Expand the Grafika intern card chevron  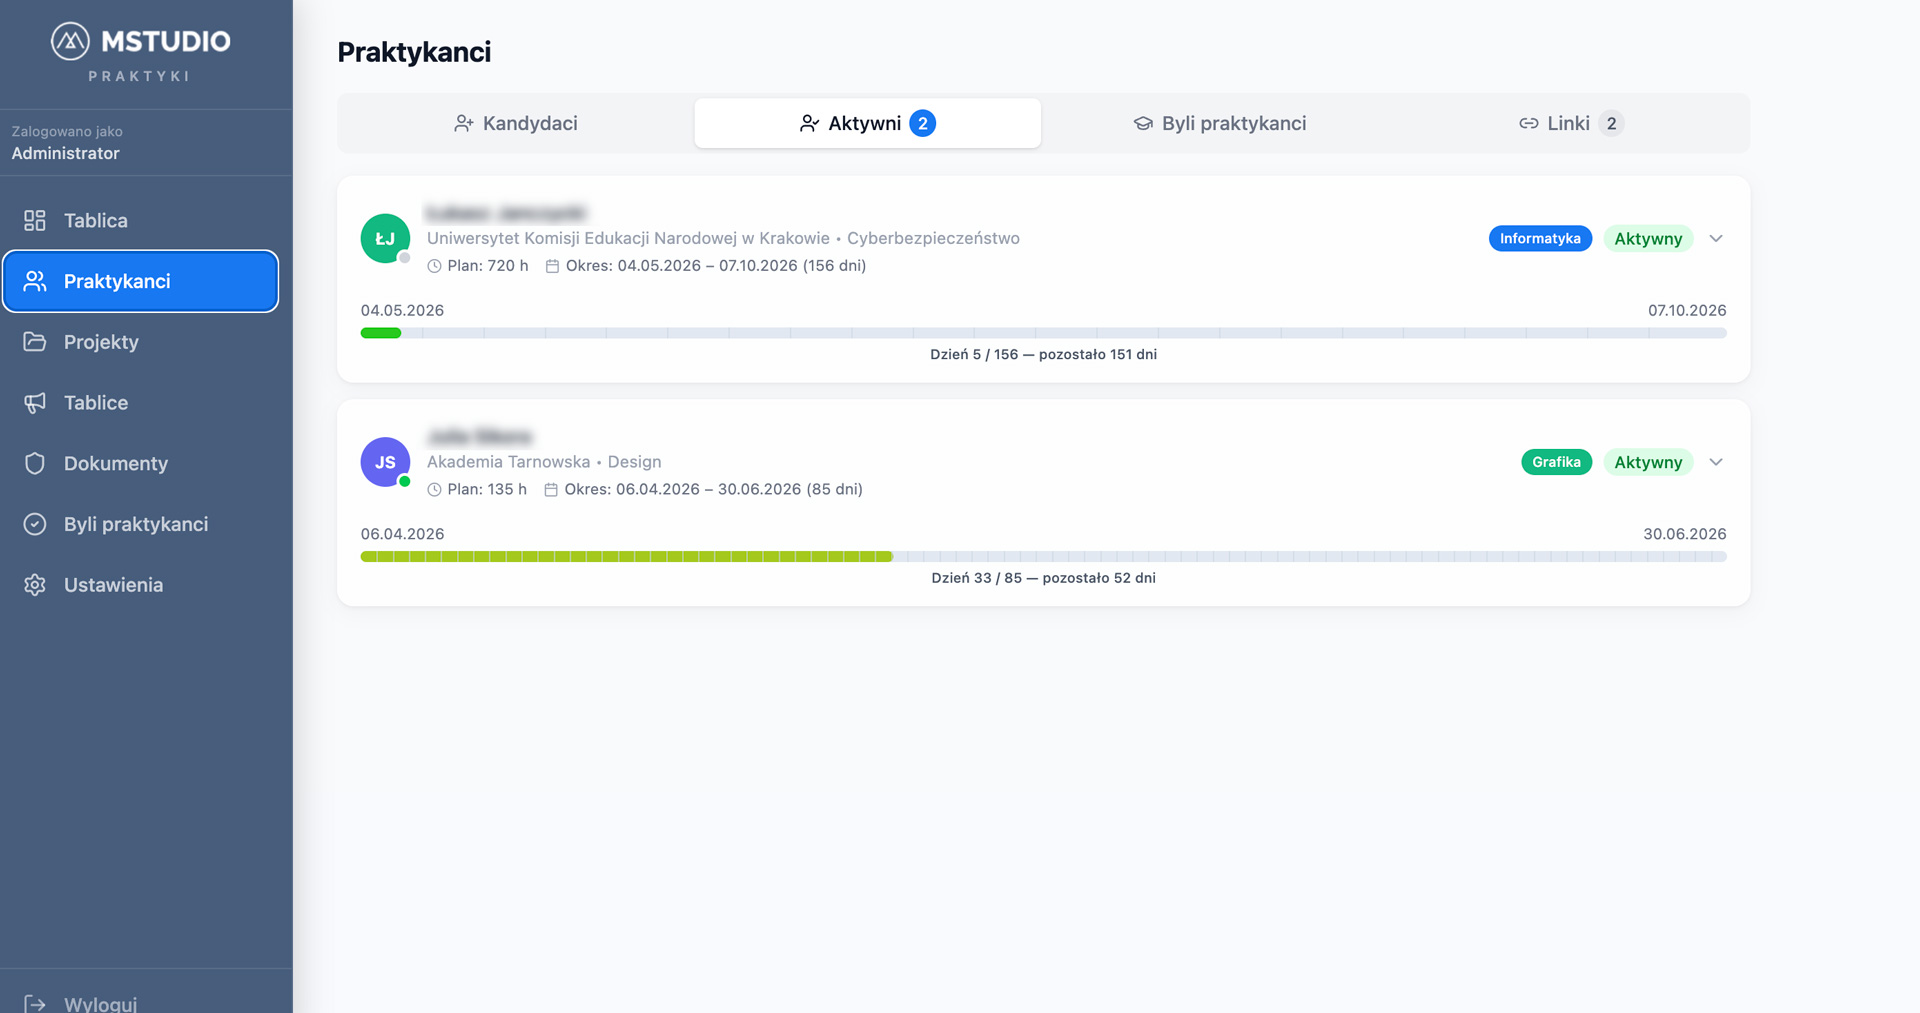1716,462
